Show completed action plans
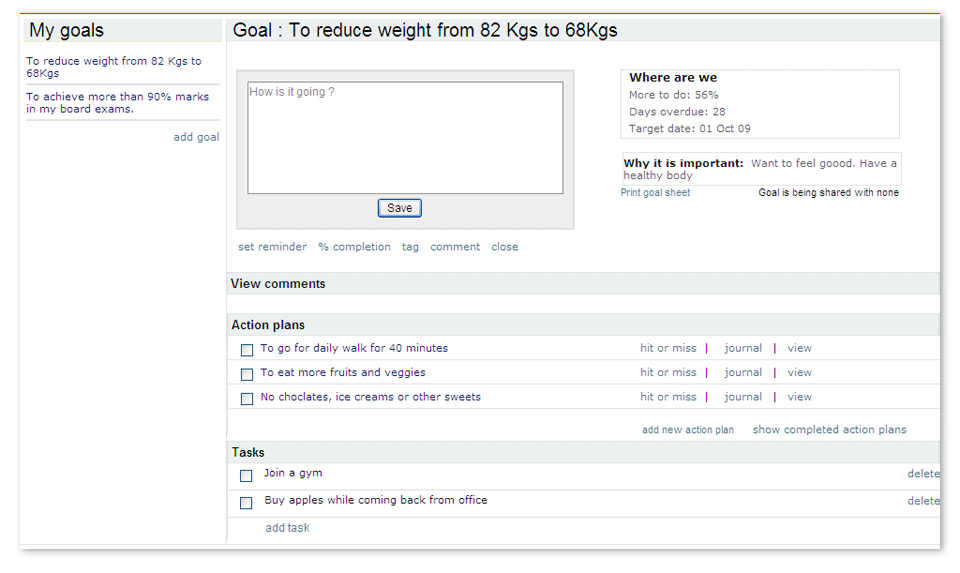 [x=829, y=430]
